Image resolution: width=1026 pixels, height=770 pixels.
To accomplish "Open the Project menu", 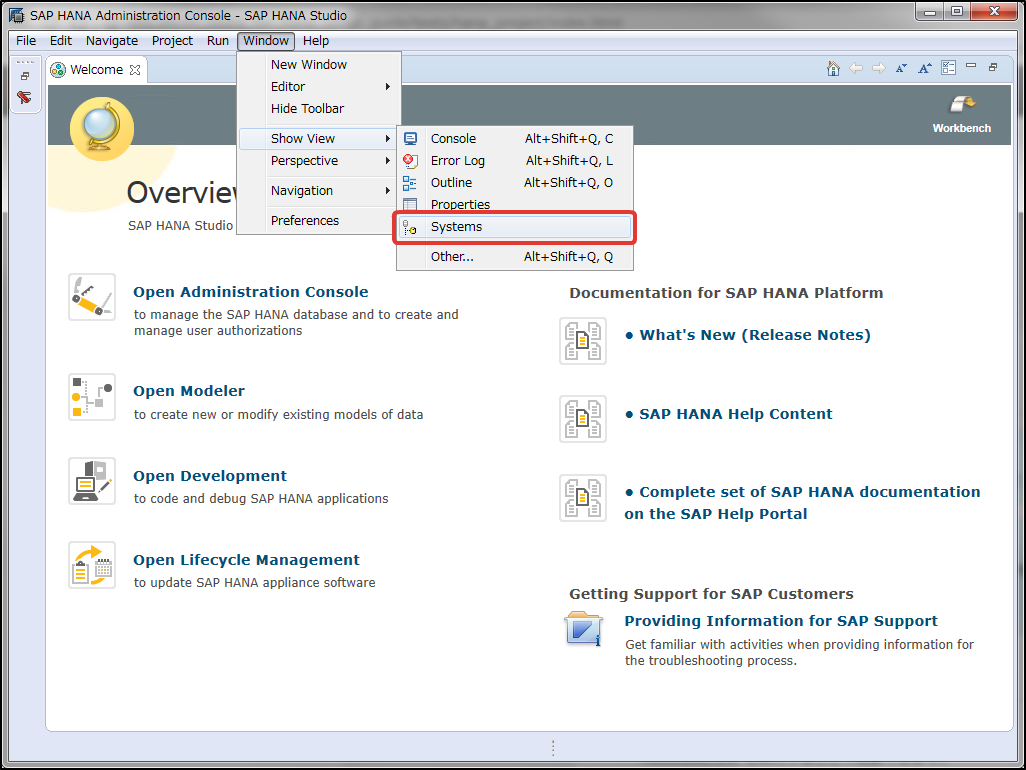I will [x=172, y=41].
